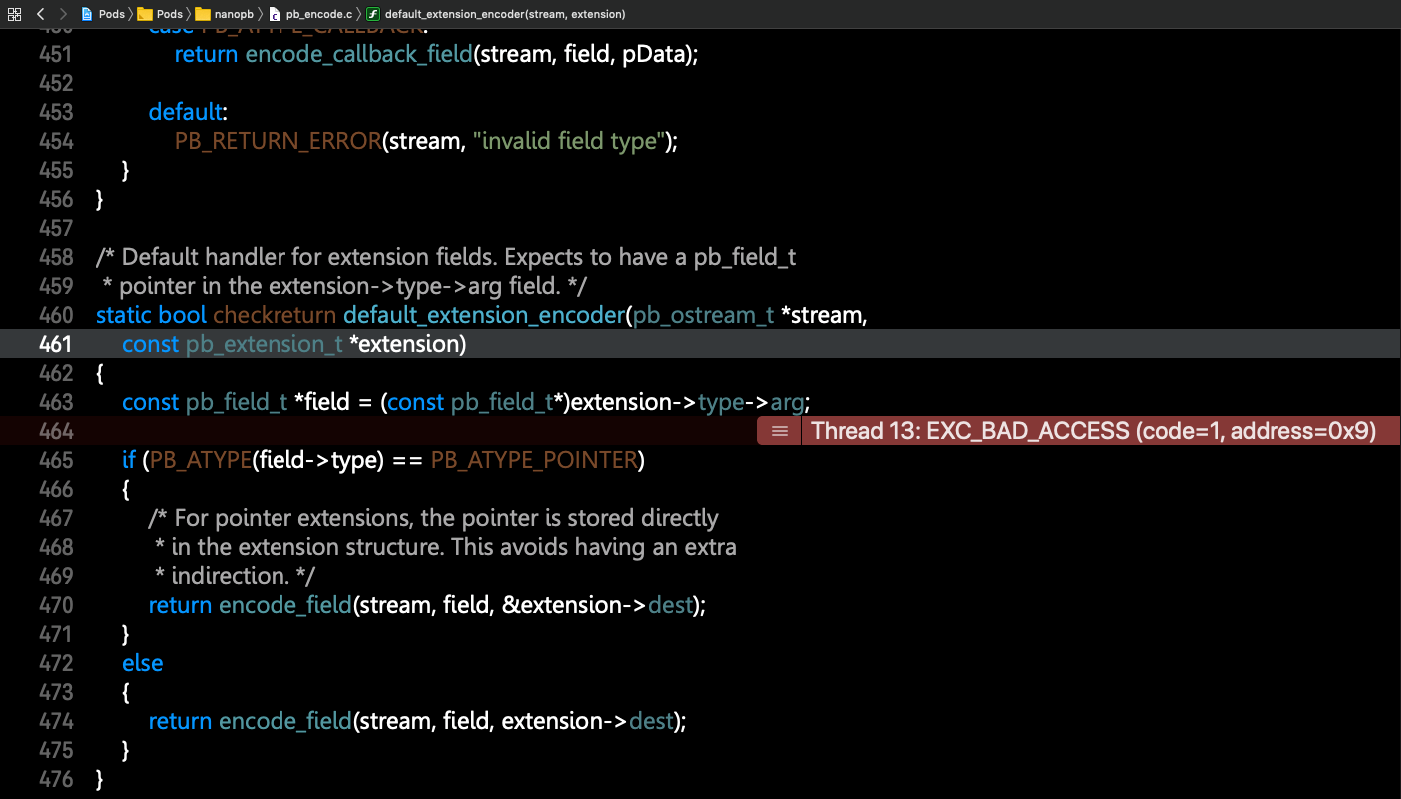The image size is (1401, 799).
Task: Place cursor on PB_RETURN_ERROR in line 454
Action: (277, 141)
